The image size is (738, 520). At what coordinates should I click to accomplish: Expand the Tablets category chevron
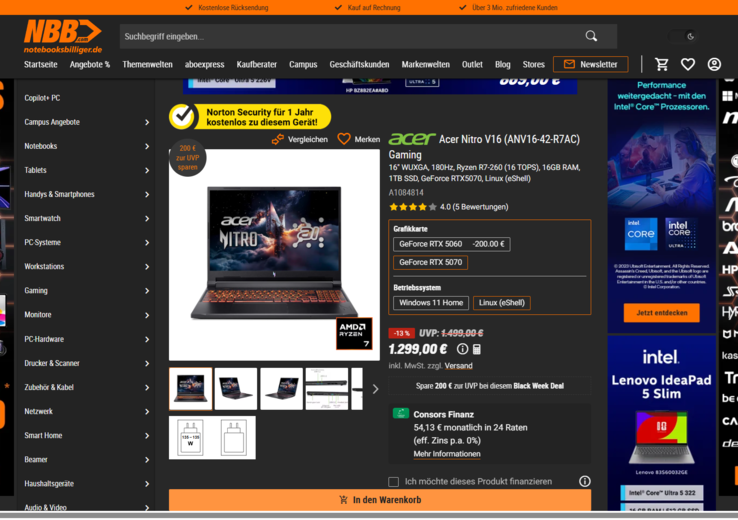tap(147, 170)
